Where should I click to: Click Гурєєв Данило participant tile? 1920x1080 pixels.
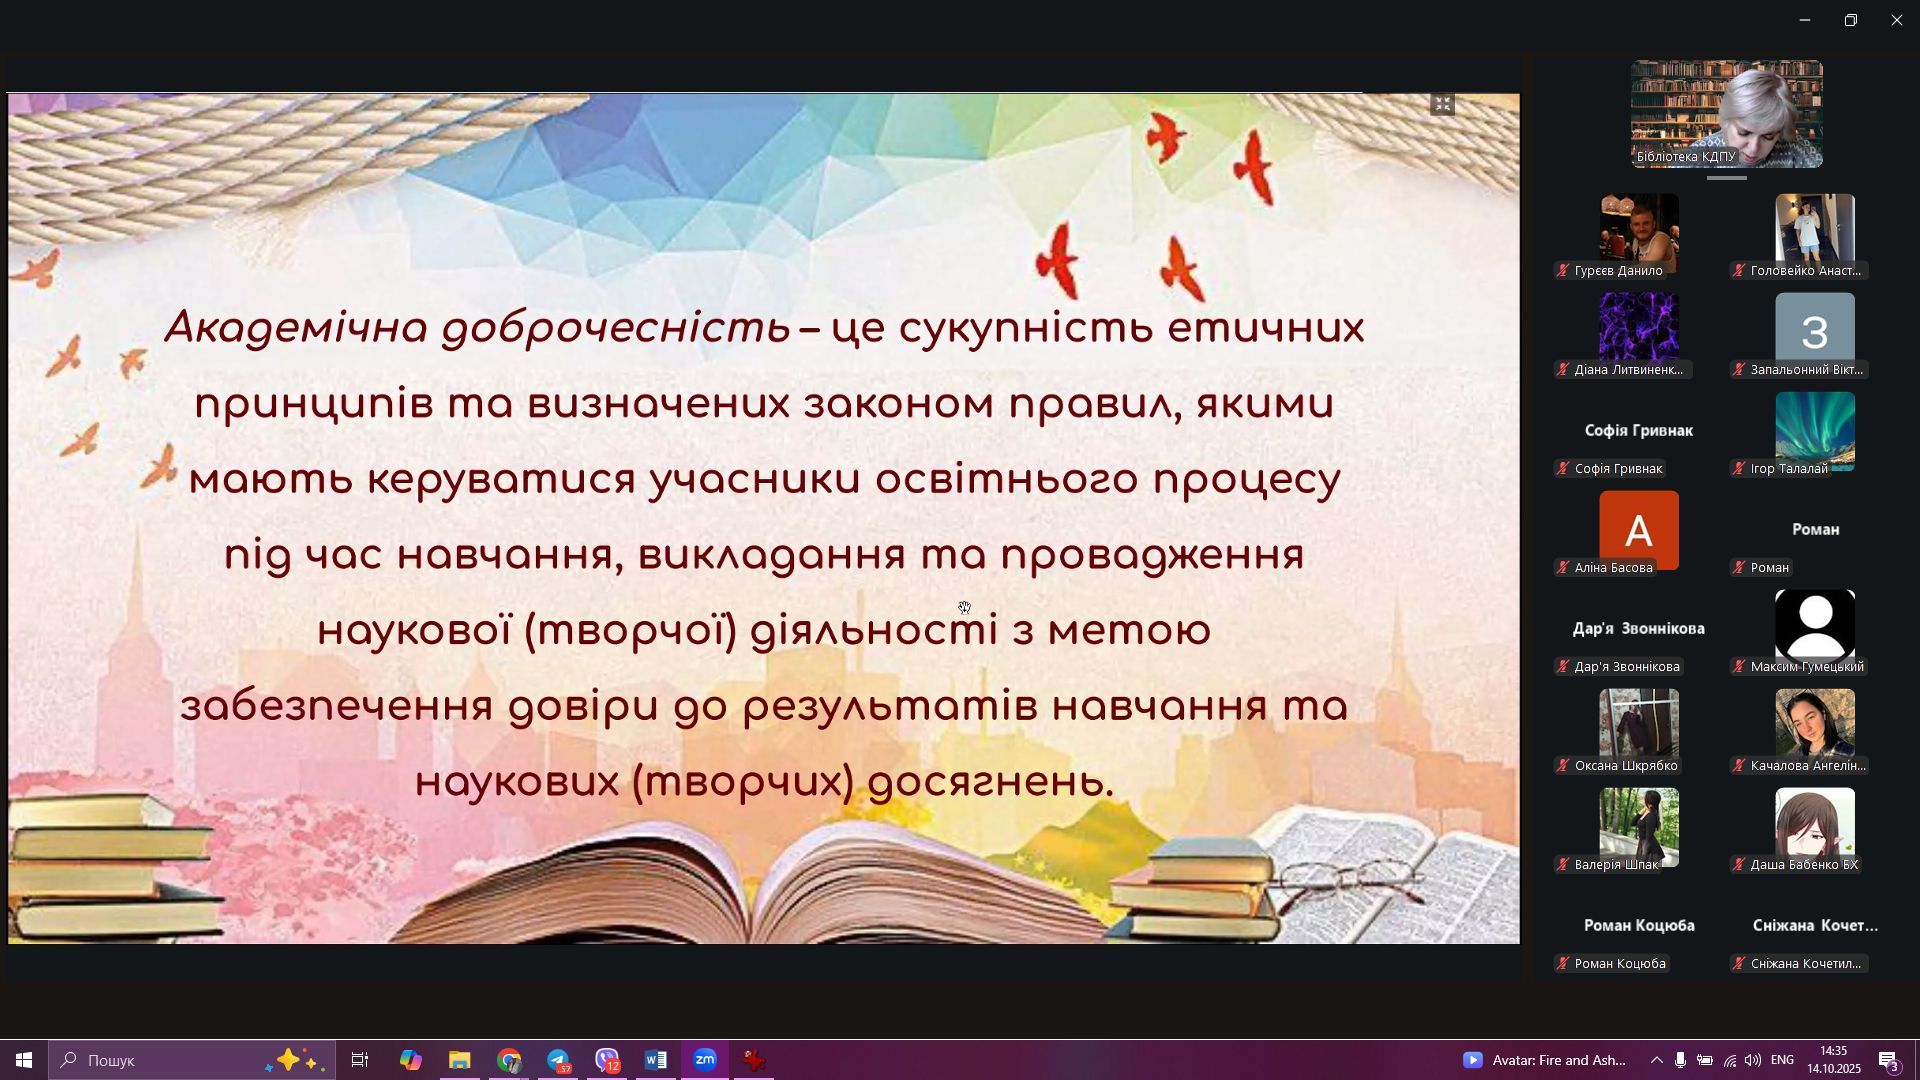click(x=1638, y=234)
